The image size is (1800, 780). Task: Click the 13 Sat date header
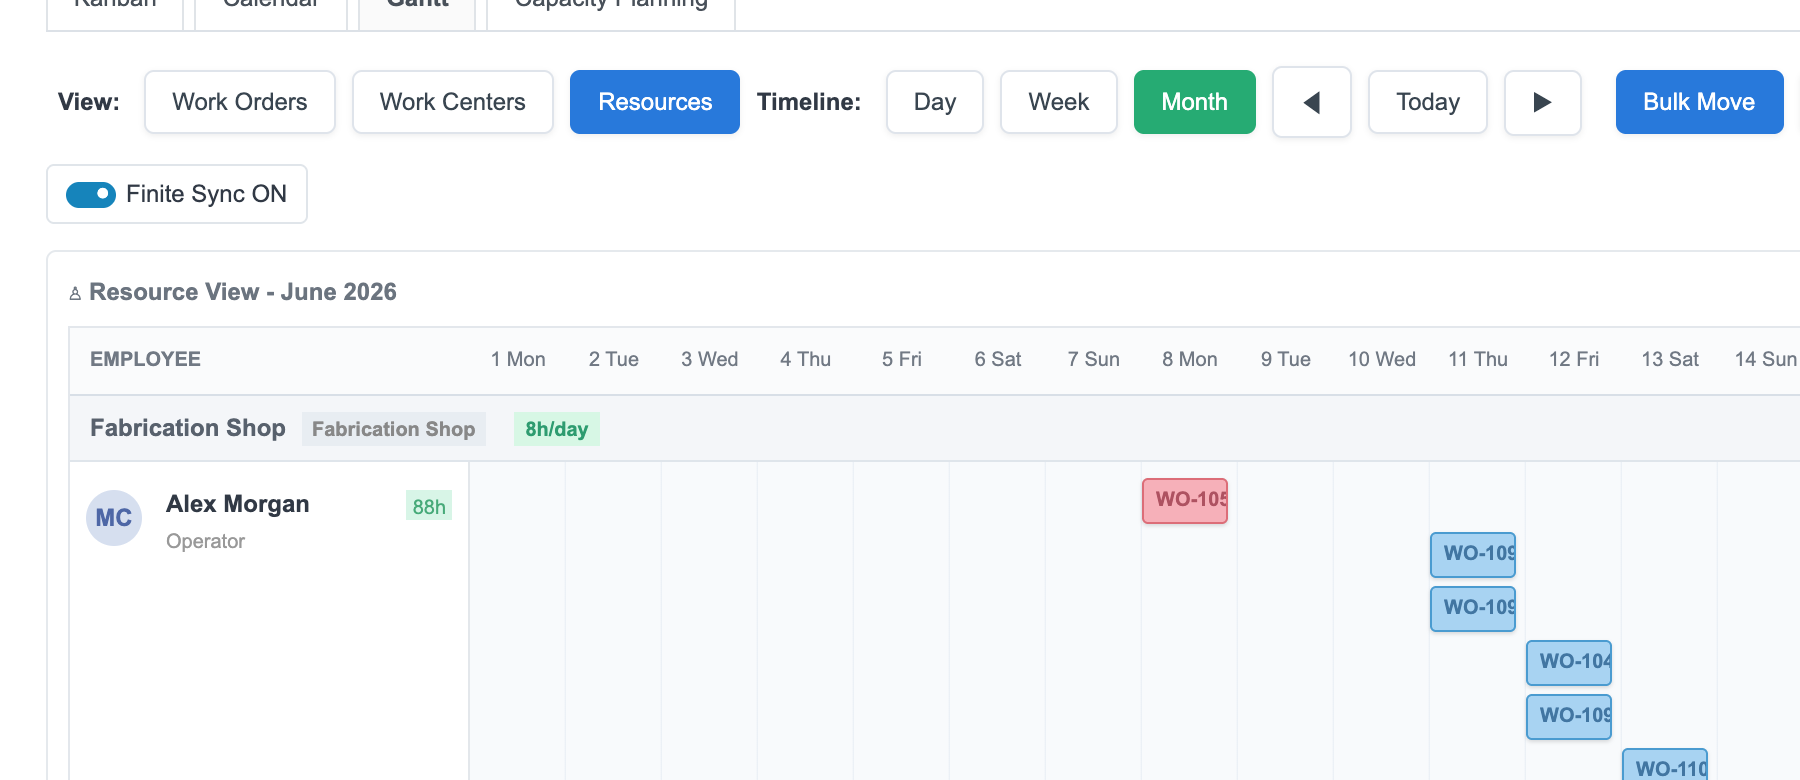[1670, 359]
